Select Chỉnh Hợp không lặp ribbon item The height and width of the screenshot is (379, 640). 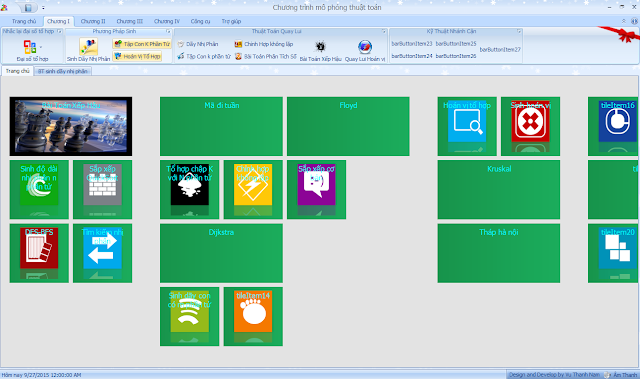(264, 44)
